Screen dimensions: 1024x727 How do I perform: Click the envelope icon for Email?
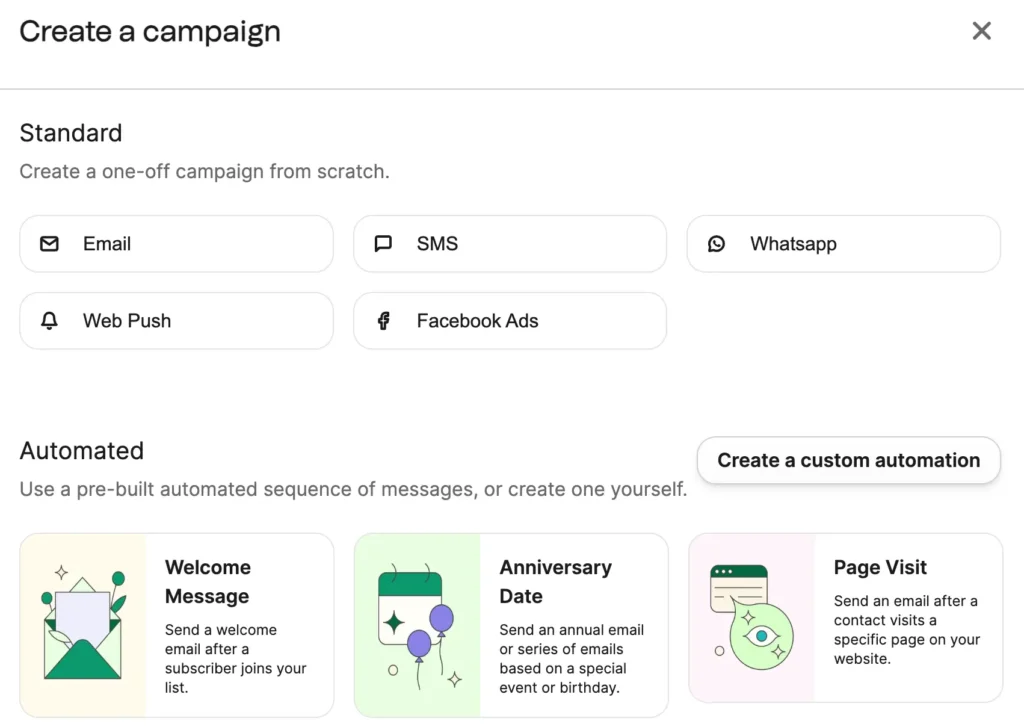point(50,244)
